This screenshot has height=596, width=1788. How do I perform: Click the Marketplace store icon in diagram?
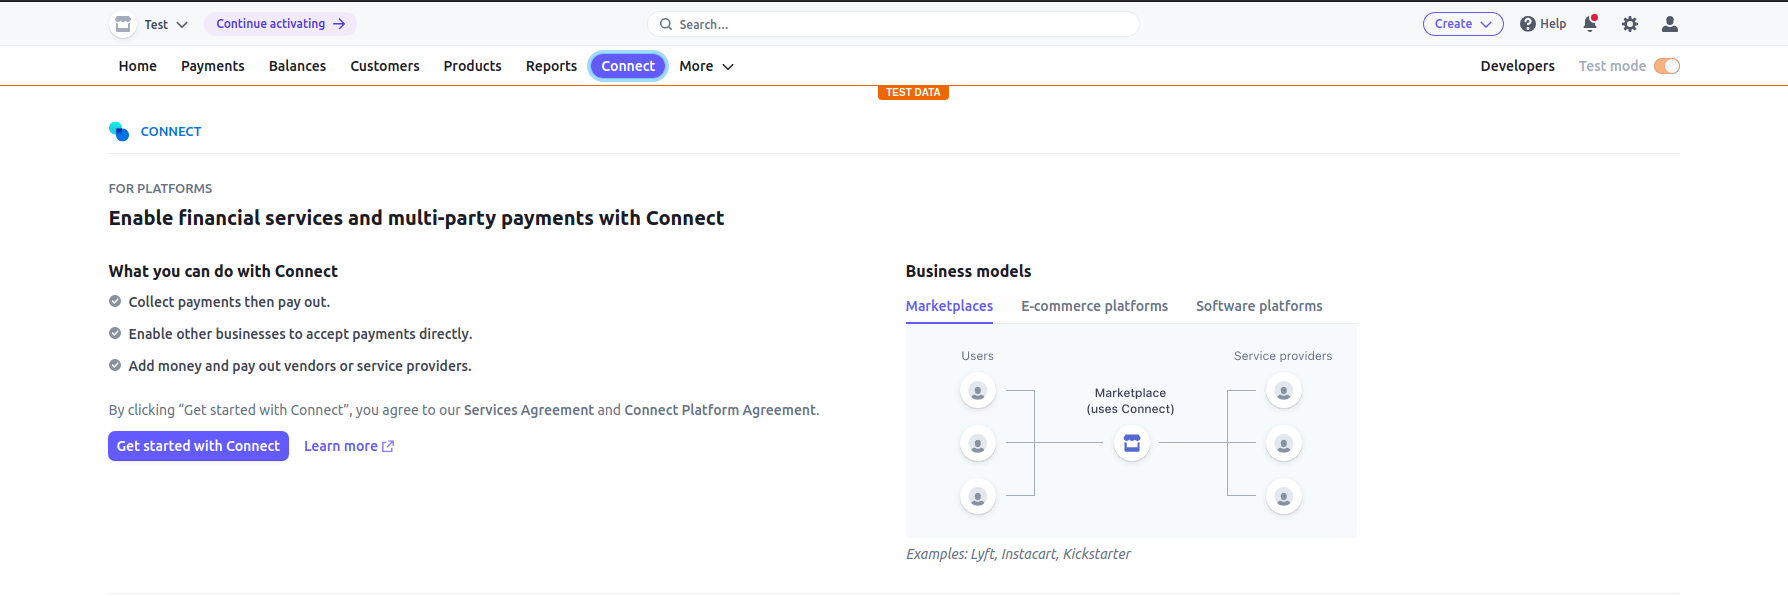(x=1132, y=443)
